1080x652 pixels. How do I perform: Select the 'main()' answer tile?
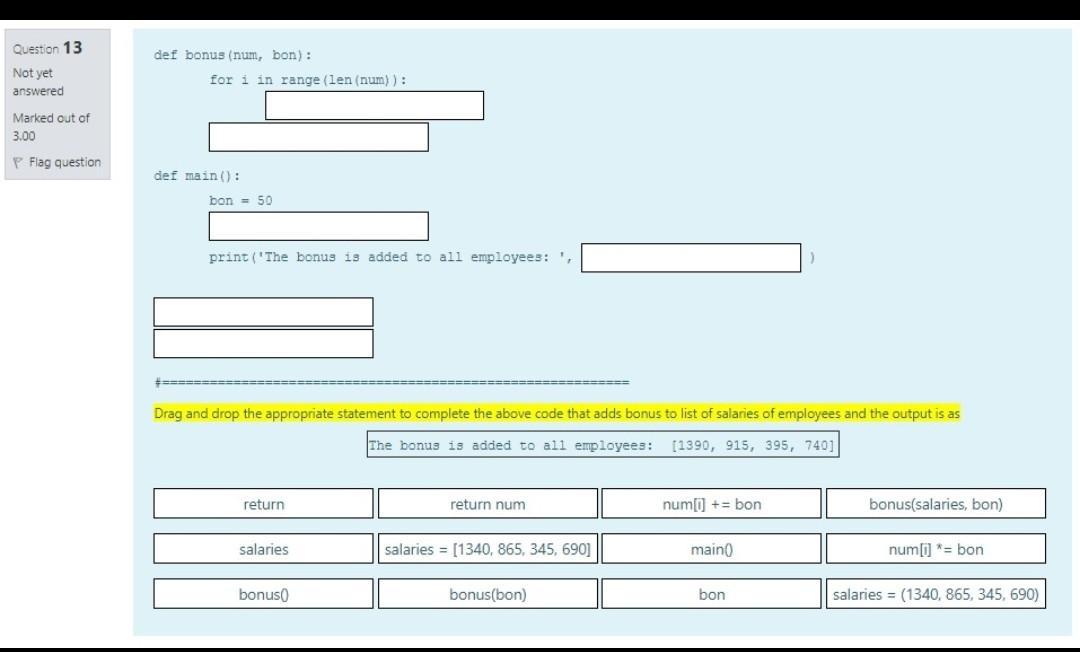pyautogui.click(x=711, y=548)
